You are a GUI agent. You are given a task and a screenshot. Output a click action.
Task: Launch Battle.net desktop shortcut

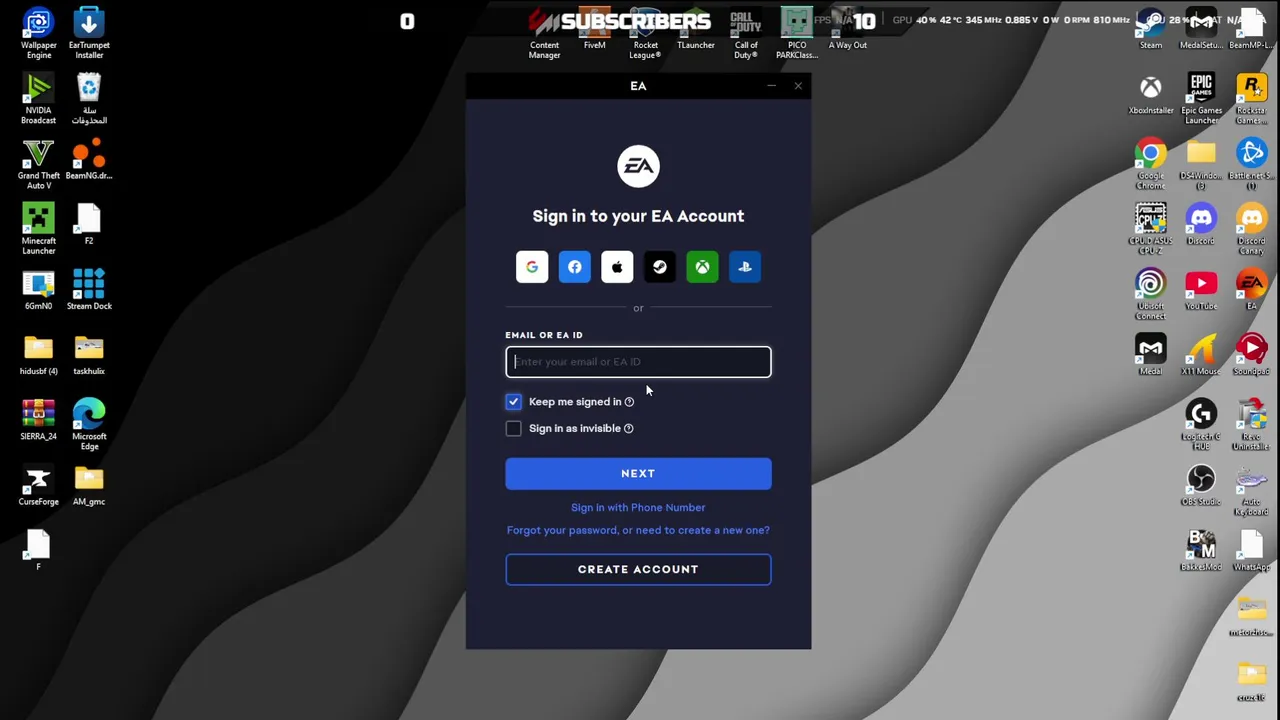coord(1252,163)
